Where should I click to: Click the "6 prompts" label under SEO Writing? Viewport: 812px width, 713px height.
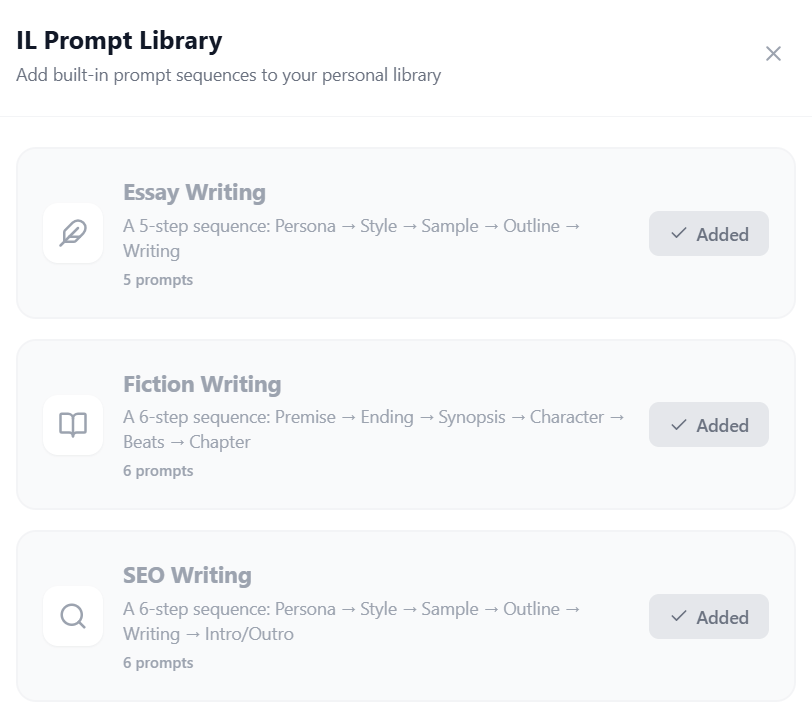tap(158, 663)
